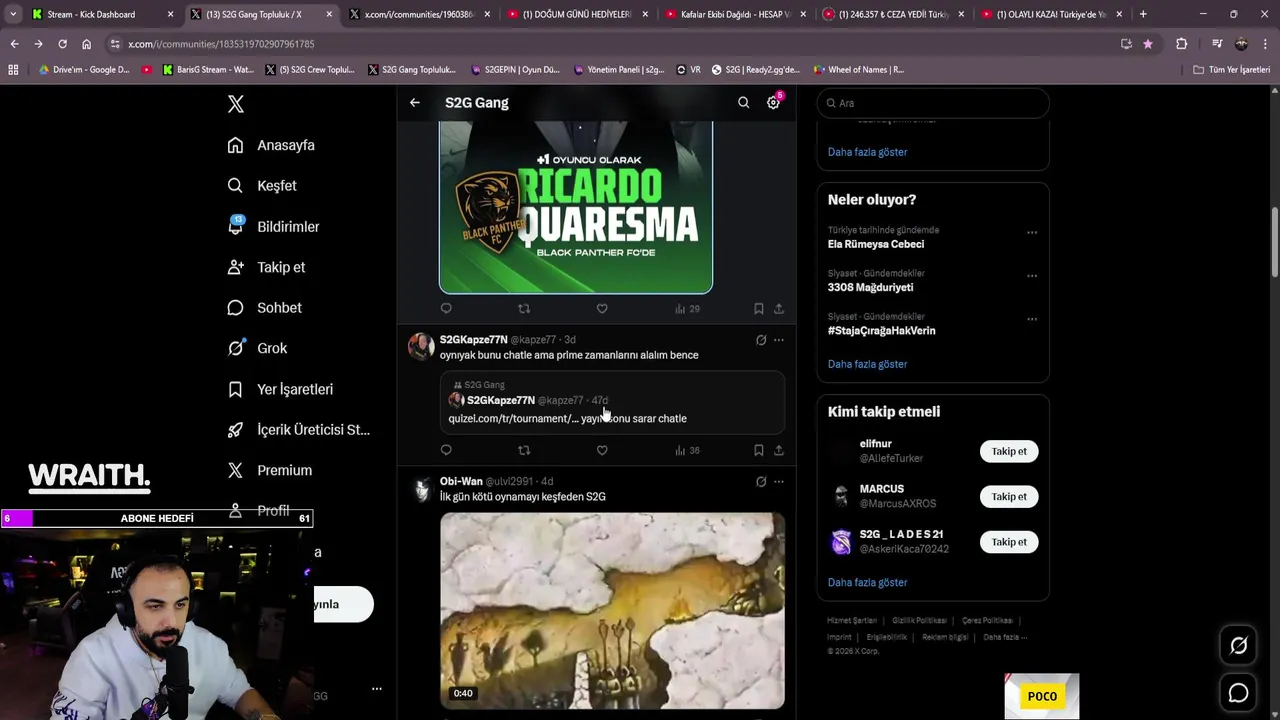Click the page vertical scrollbar thumb
Screen dimensions: 1280x720
(x=1275, y=243)
